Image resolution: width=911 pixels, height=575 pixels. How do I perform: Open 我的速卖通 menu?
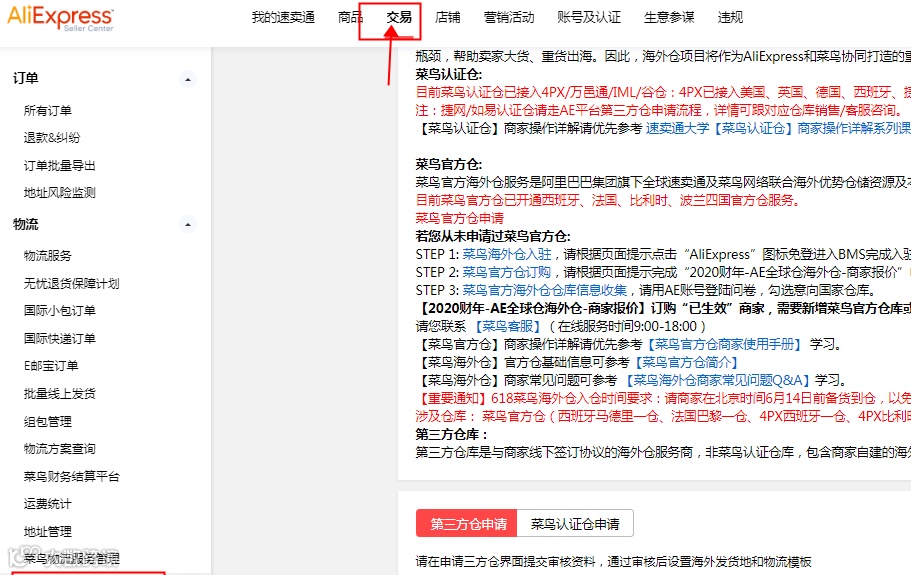click(283, 17)
